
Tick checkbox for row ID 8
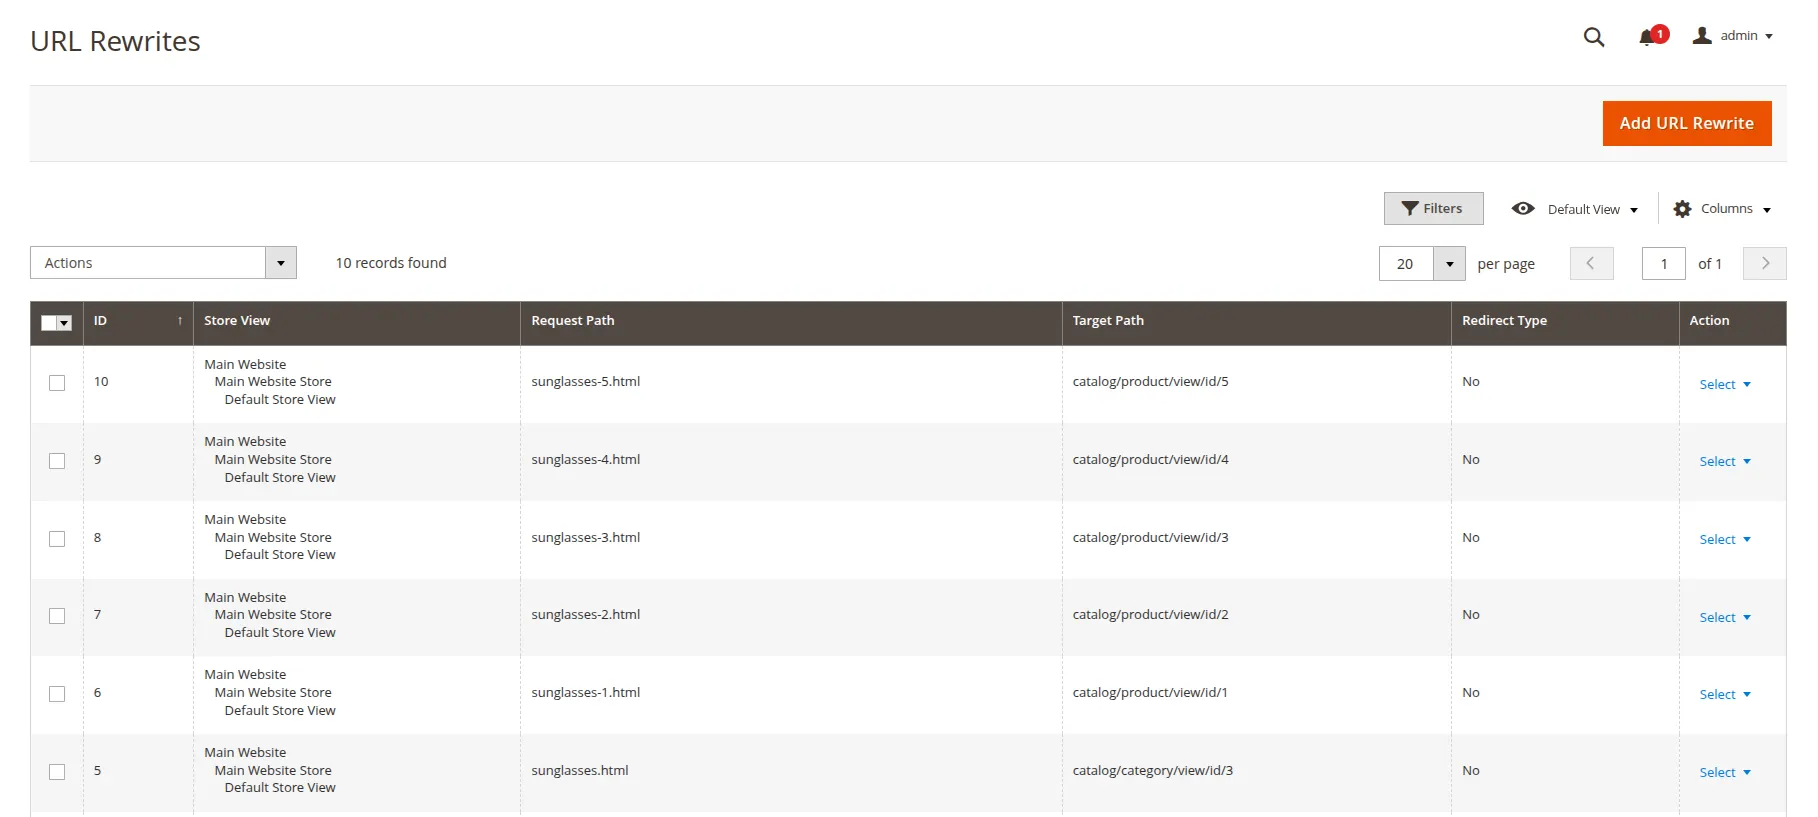(57, 539)
